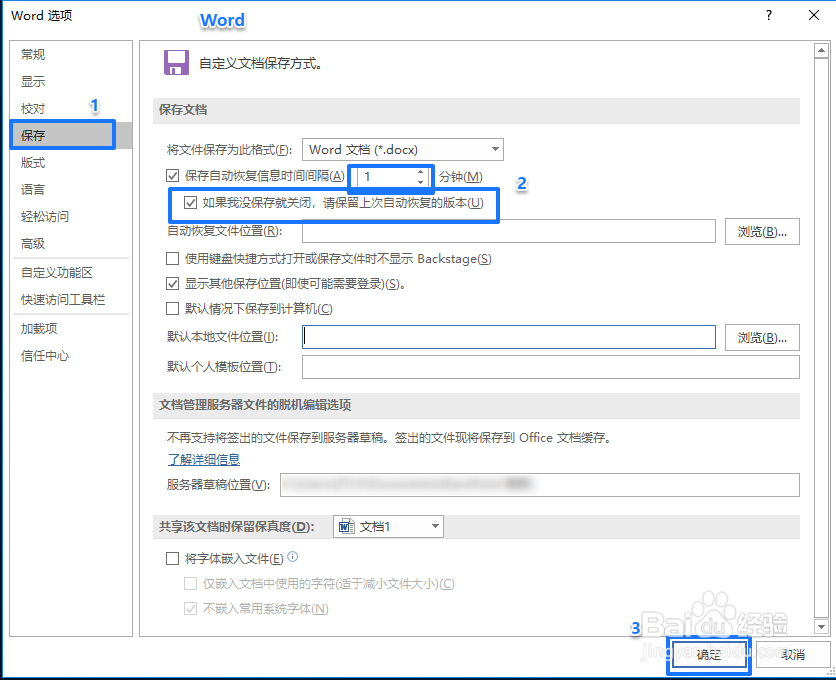
Task: Click the 自动恢复文件位置 text field
Action: pyautogui.click(x=509, y=231)
